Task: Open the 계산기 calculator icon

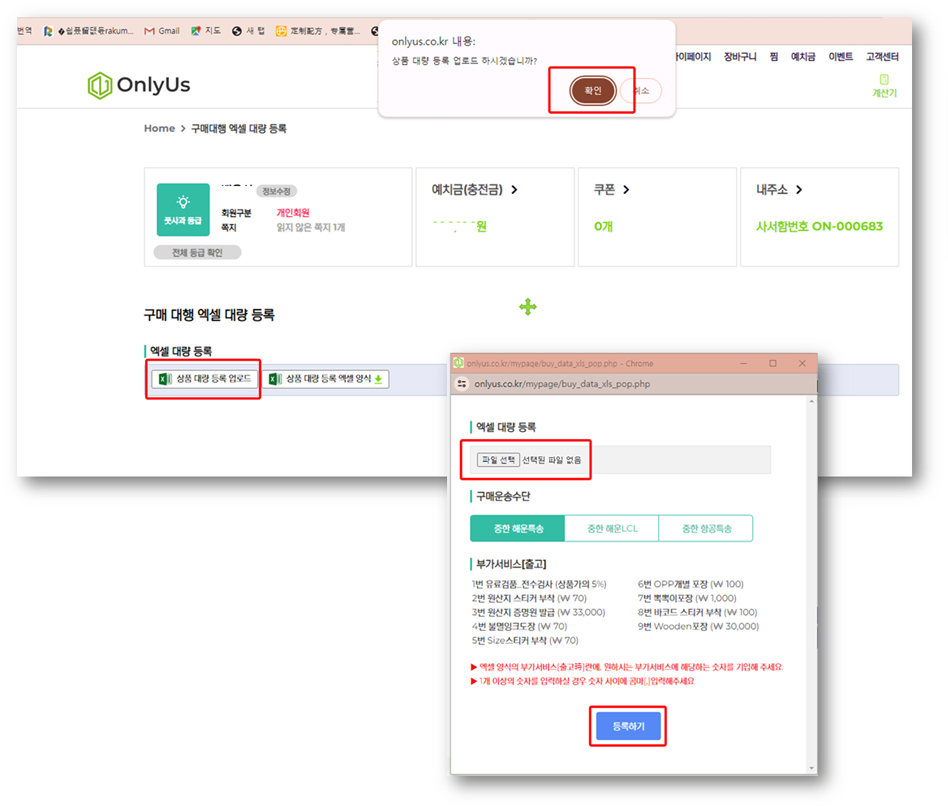Action: (883, 80)
